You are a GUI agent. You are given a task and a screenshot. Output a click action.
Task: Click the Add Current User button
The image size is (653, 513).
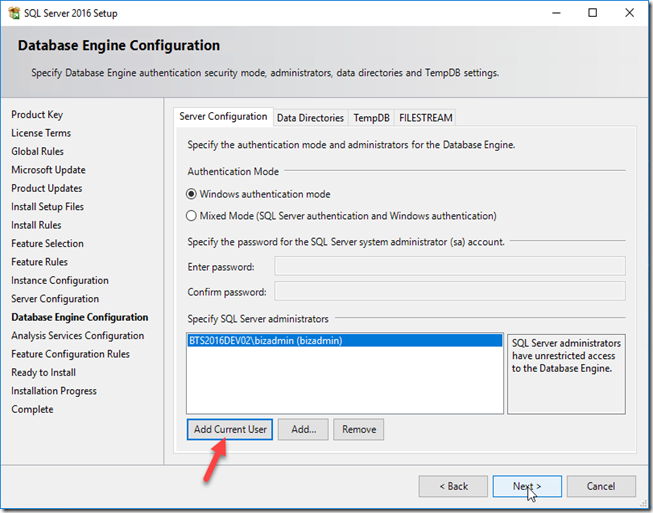tap(230, 429)
